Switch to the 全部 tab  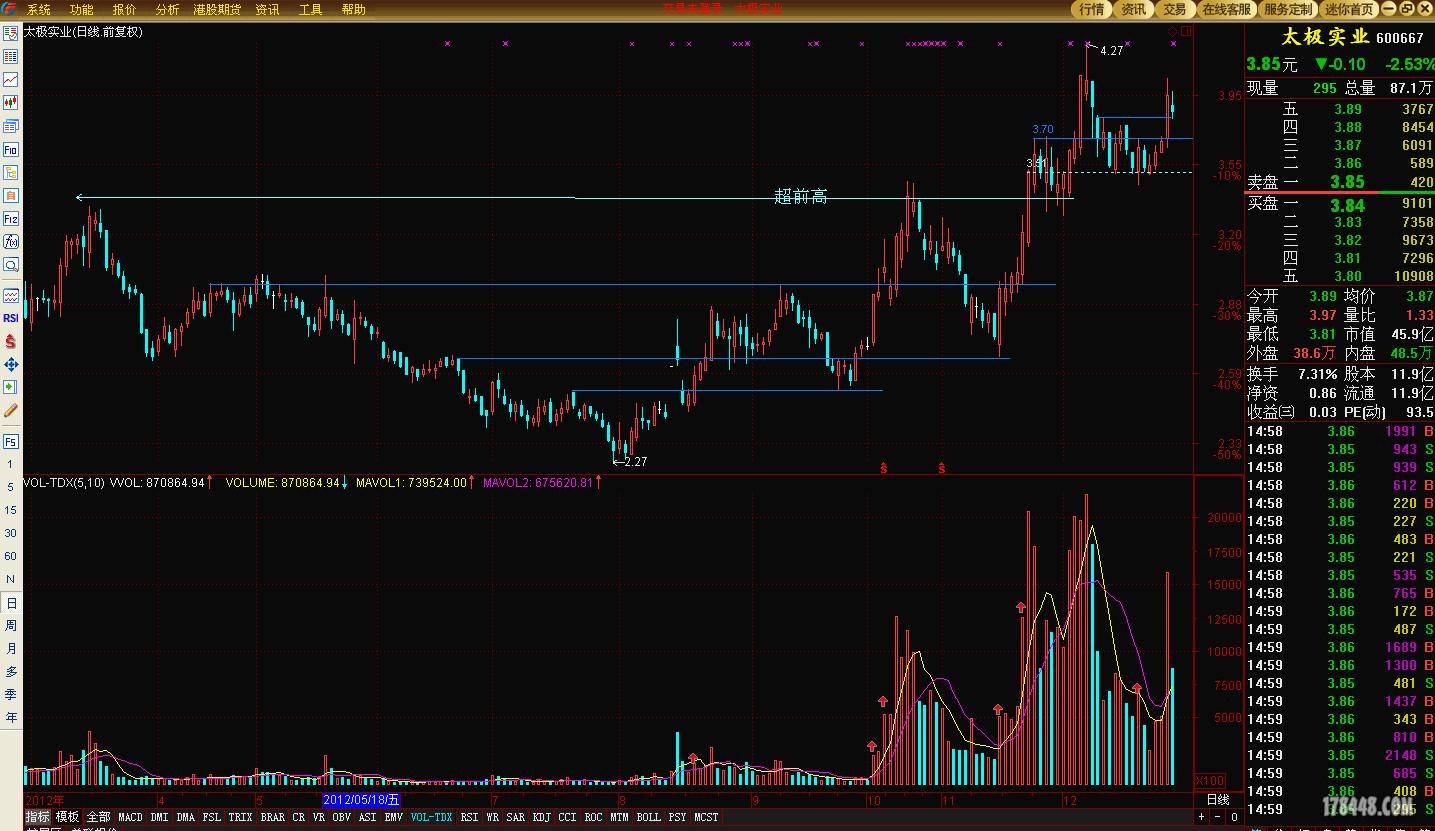point(98,817)
